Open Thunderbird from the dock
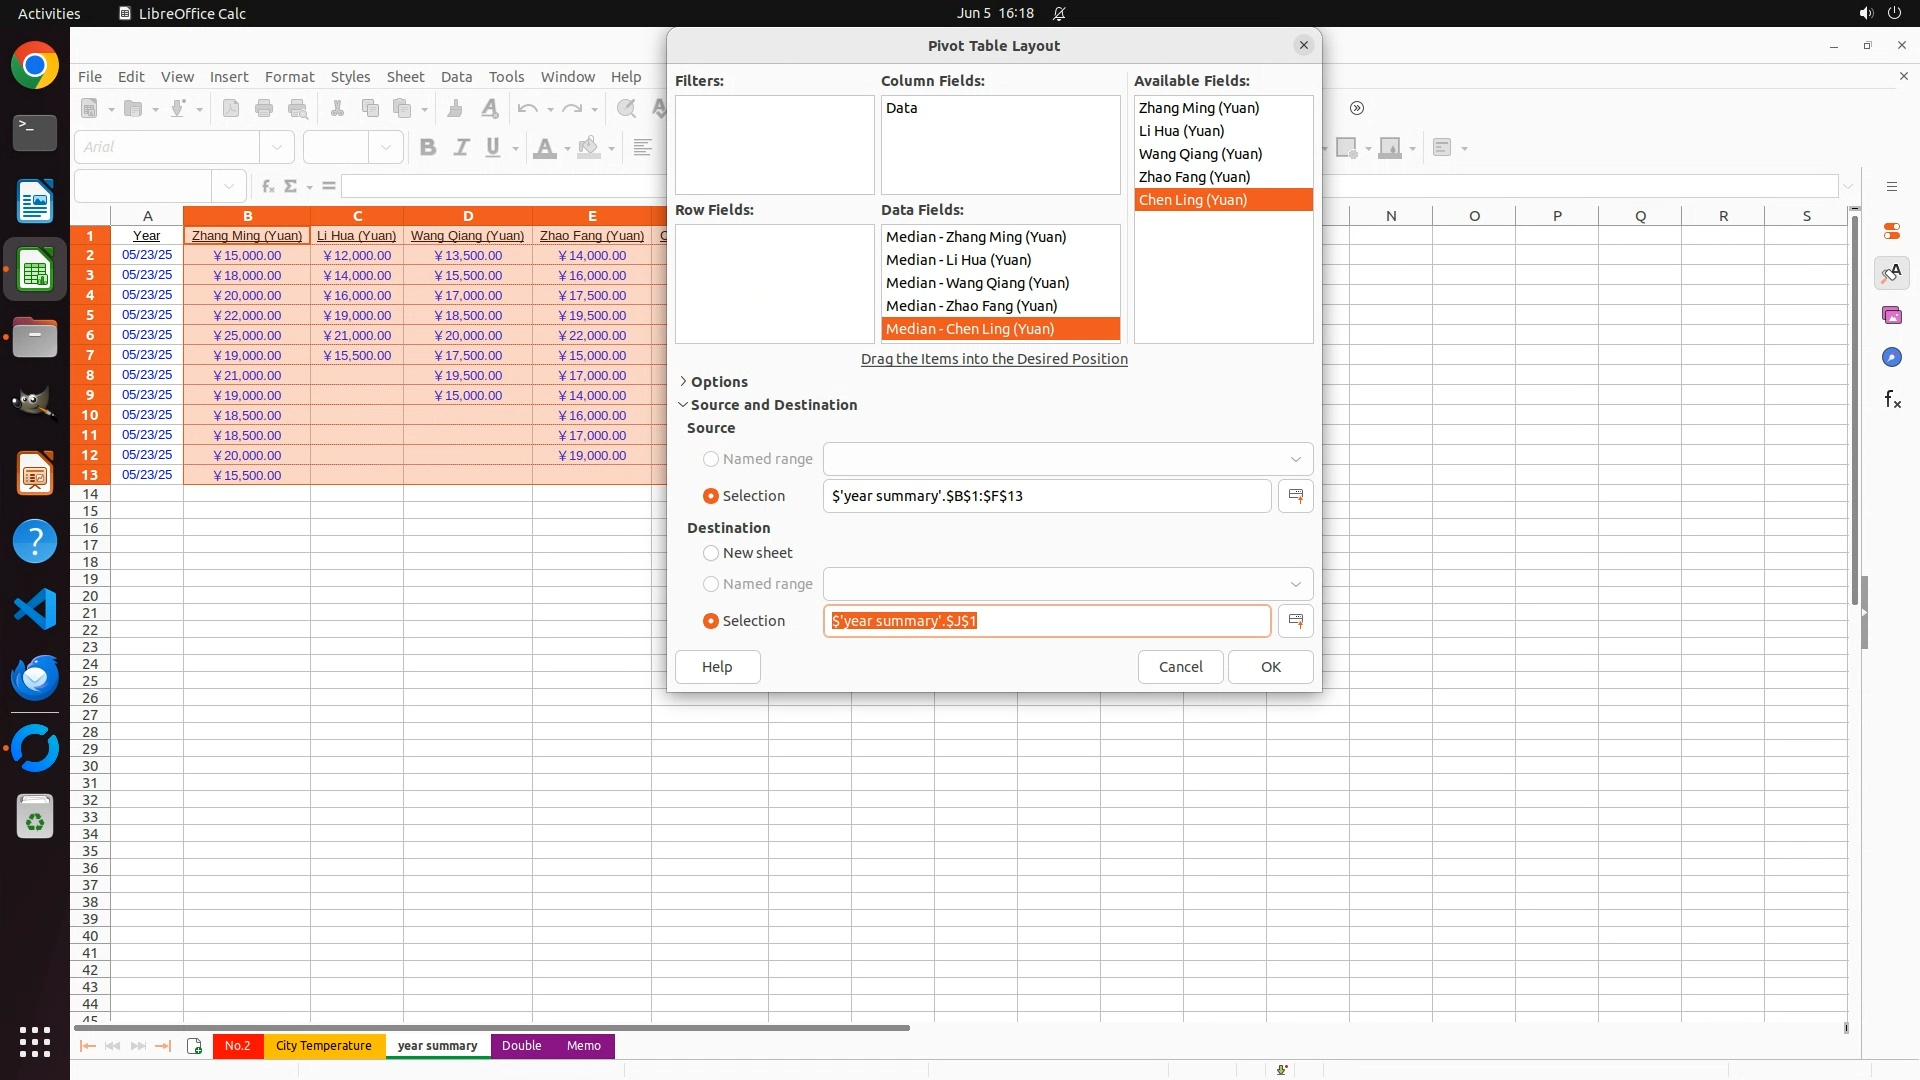1920x1080 pixels. point(35,678)
